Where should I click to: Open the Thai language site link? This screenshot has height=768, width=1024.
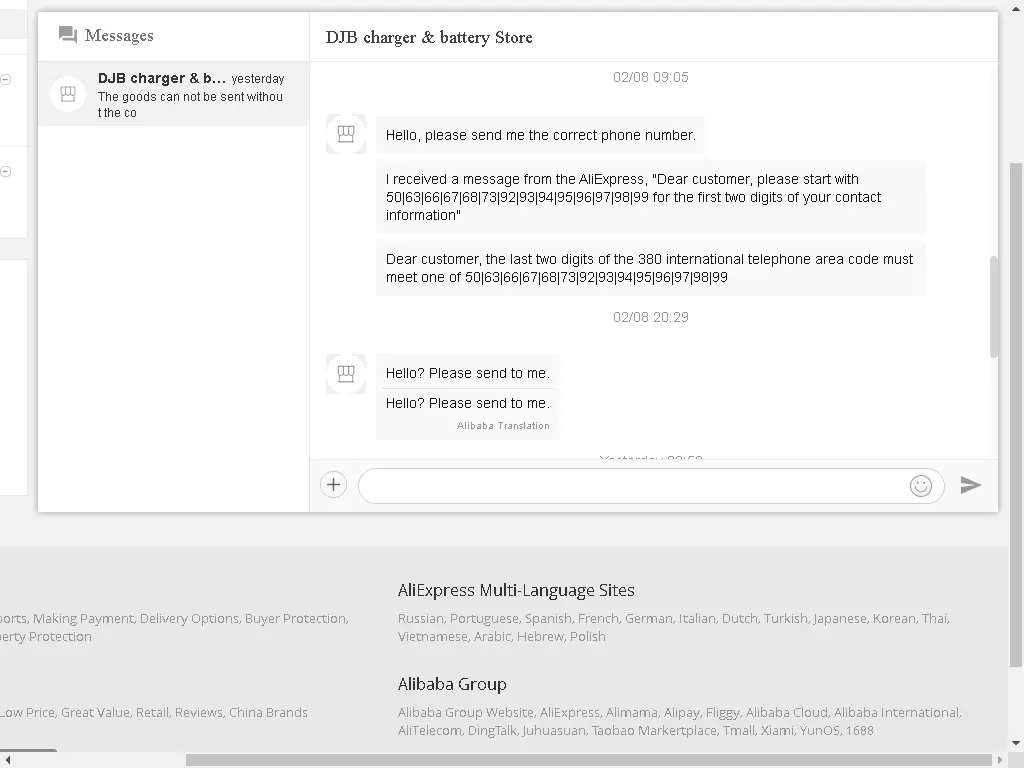coord(935,618)
